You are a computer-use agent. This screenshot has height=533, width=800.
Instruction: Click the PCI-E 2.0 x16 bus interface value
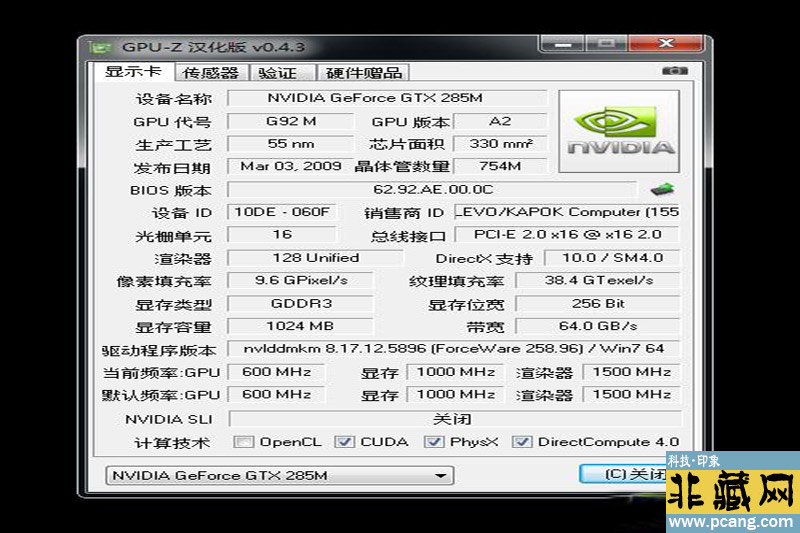(x=567, y=235)
